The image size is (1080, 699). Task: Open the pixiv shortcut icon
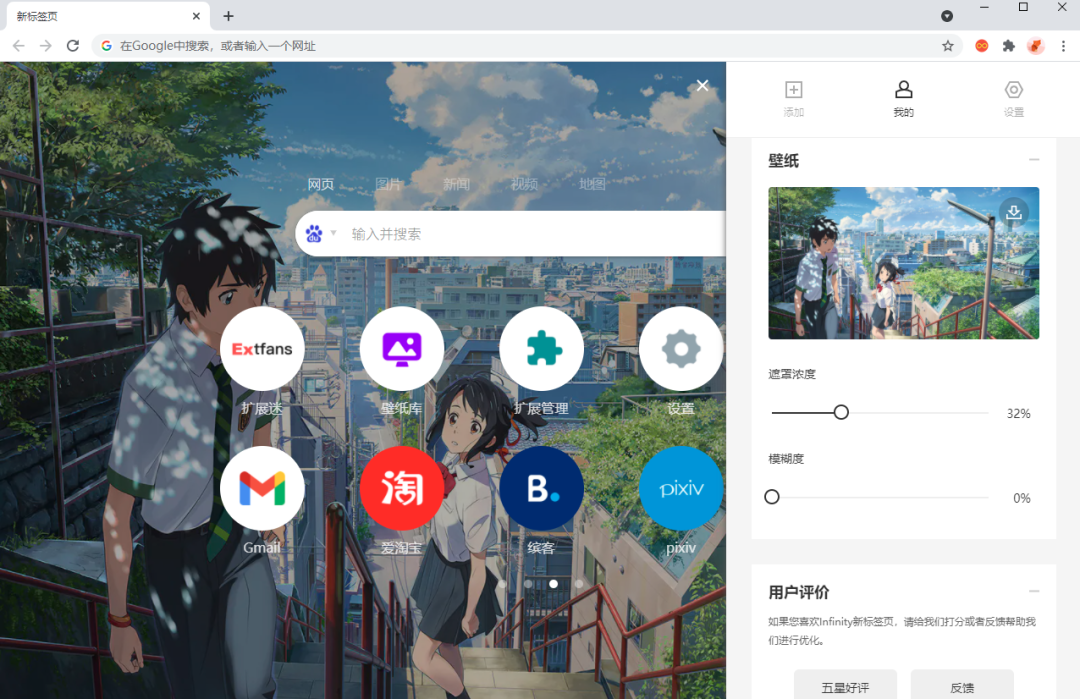point(681,488)
